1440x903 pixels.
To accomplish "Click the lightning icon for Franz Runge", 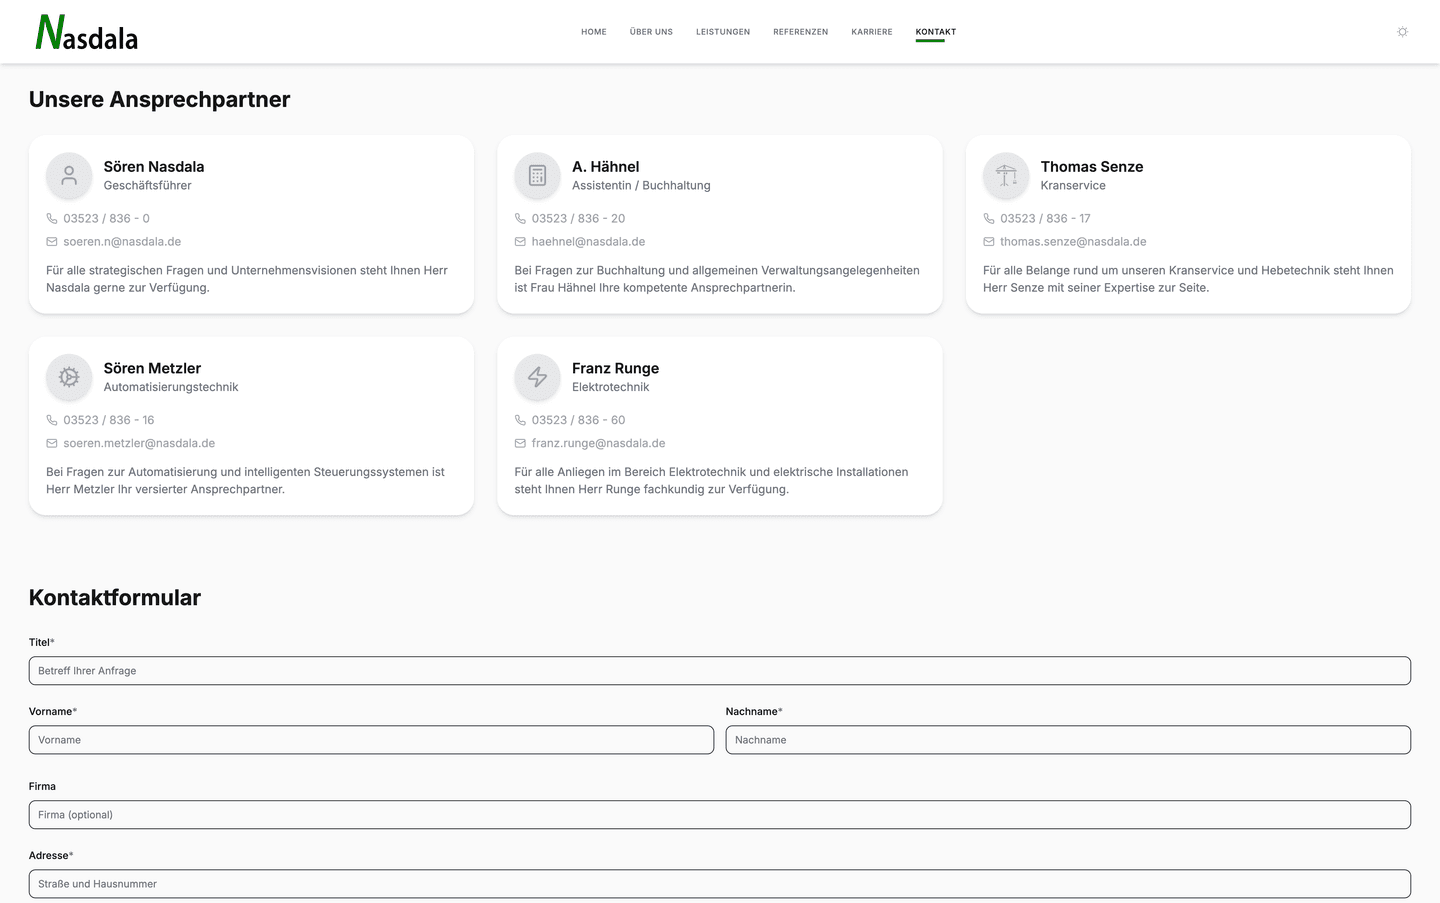I will pos(537,377).
